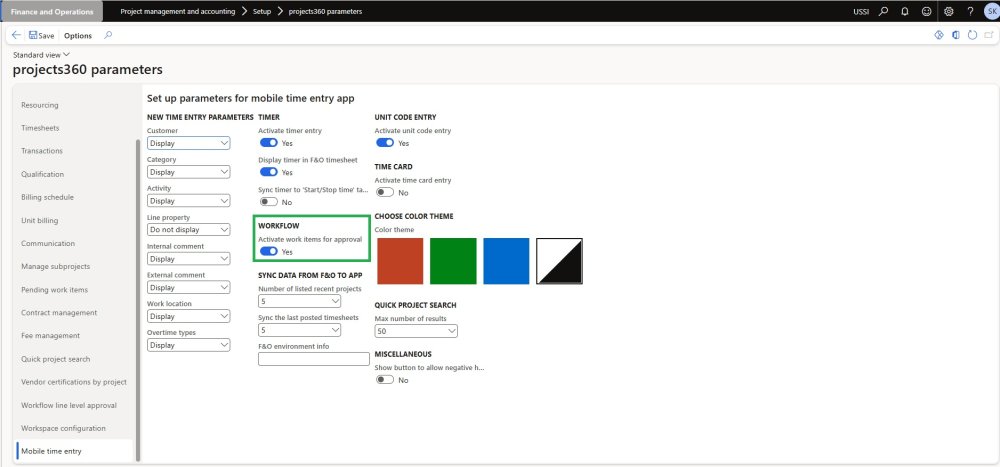This screenshot has height=467, width=1000.
Task: Click Project management and accounting breadcrumb
Action: coord(177,11)
